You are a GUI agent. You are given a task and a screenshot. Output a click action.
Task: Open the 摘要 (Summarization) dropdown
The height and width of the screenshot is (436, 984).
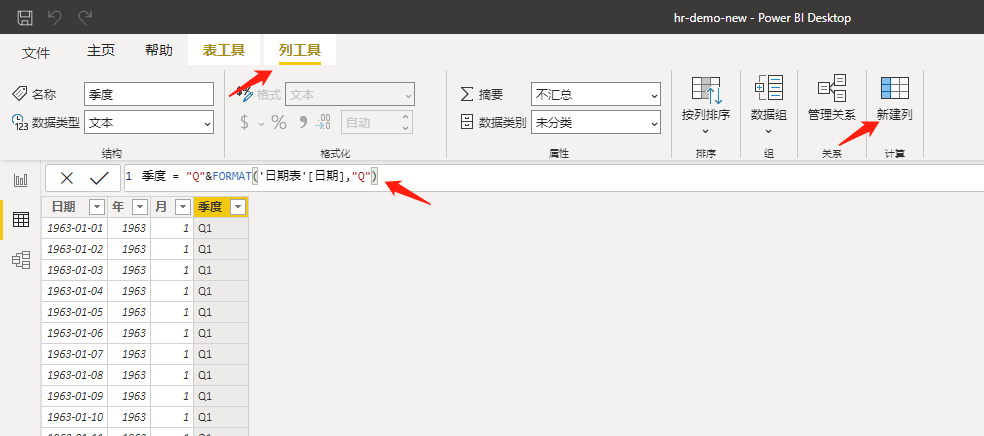(595, 94)
